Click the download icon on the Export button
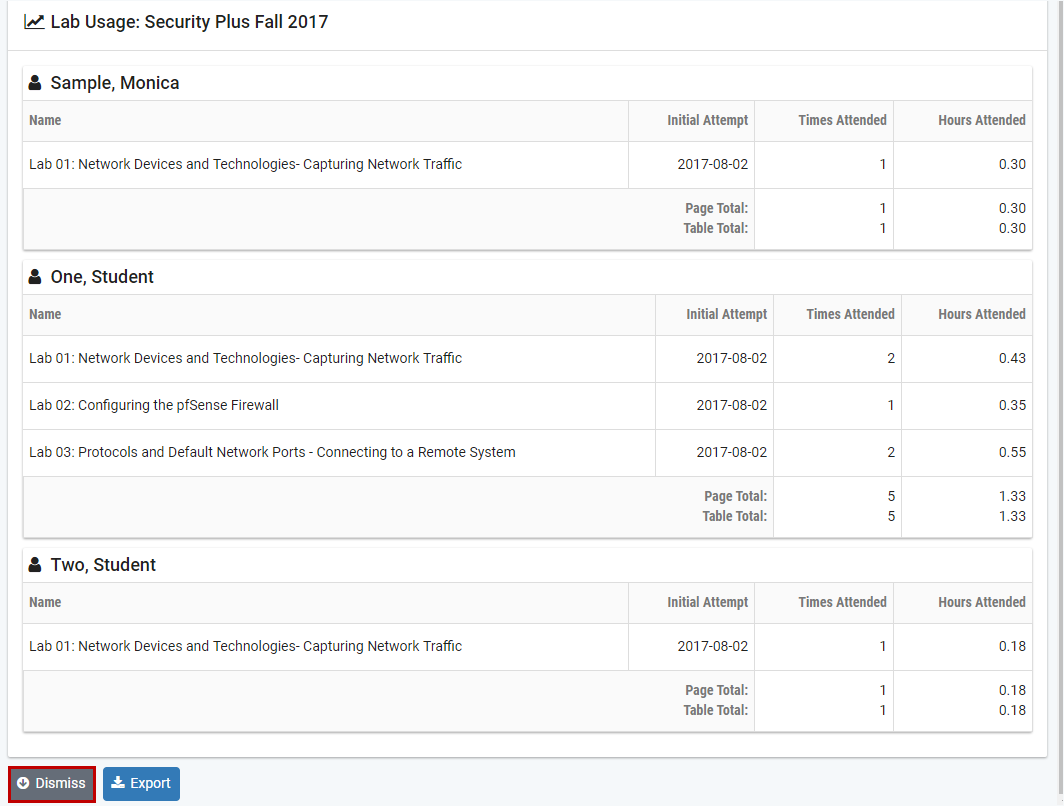 click(x=118, y=783)
